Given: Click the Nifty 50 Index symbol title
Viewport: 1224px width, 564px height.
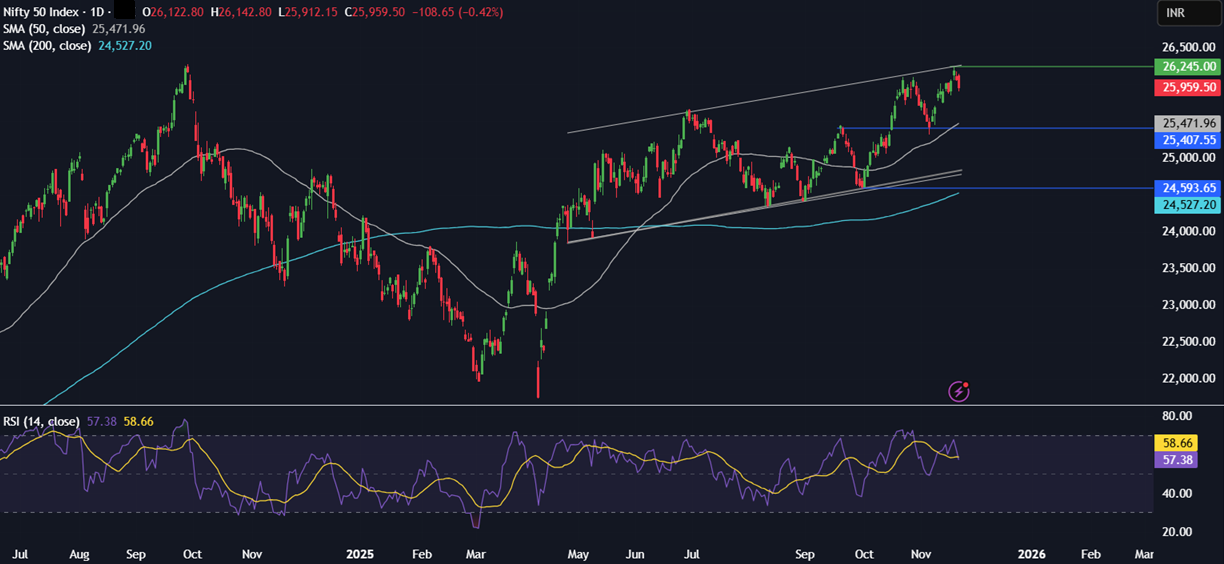Looking at the screenshot, I should point(41,12).
